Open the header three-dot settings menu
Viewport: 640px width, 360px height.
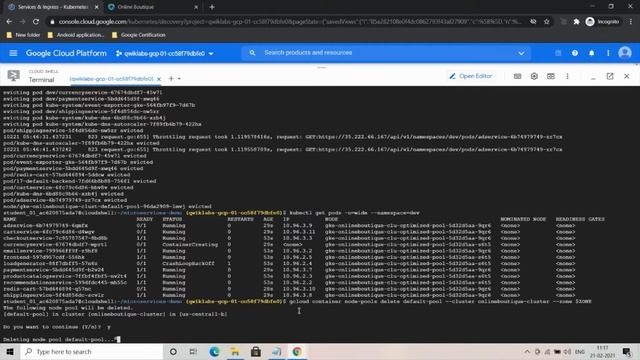click(x=608, y=53)
